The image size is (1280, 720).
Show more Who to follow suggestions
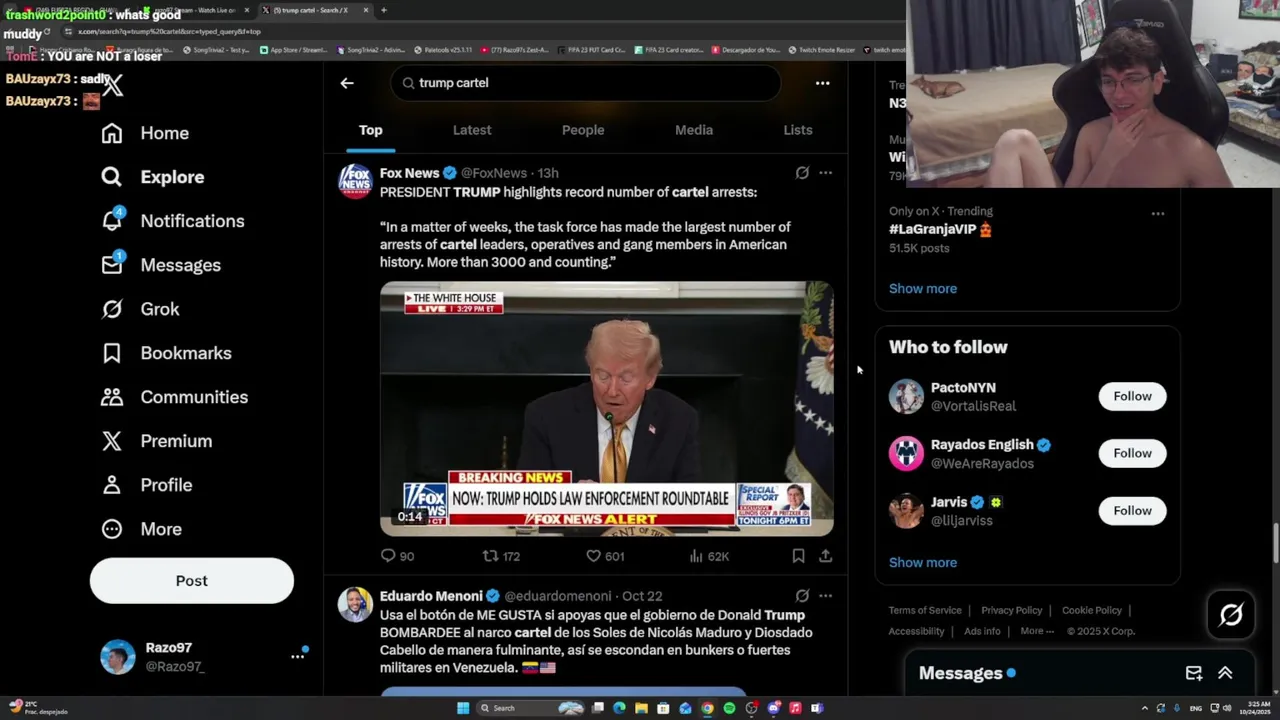(x=923, y=563)
